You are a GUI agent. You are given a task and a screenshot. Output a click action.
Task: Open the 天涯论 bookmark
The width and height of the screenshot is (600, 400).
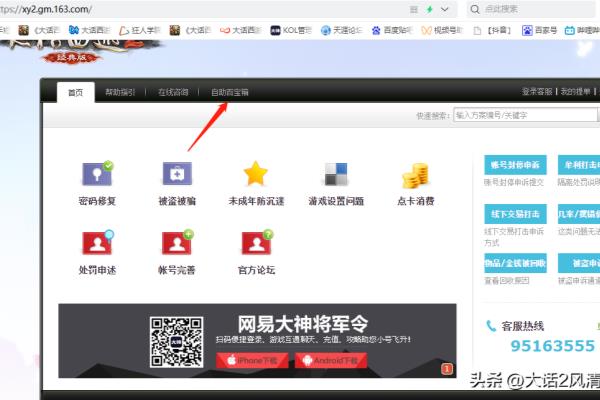pyautogui.click(x=341, y=30)
